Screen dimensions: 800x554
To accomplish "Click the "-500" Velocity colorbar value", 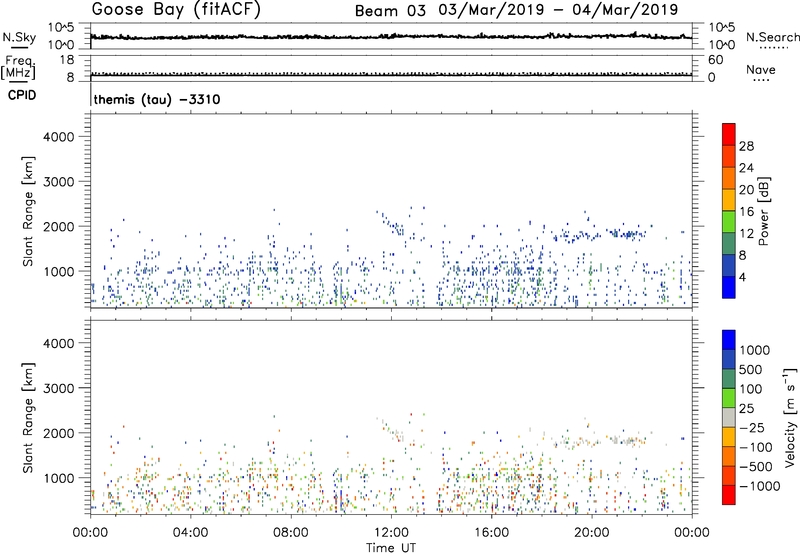I will click(756, 467).
